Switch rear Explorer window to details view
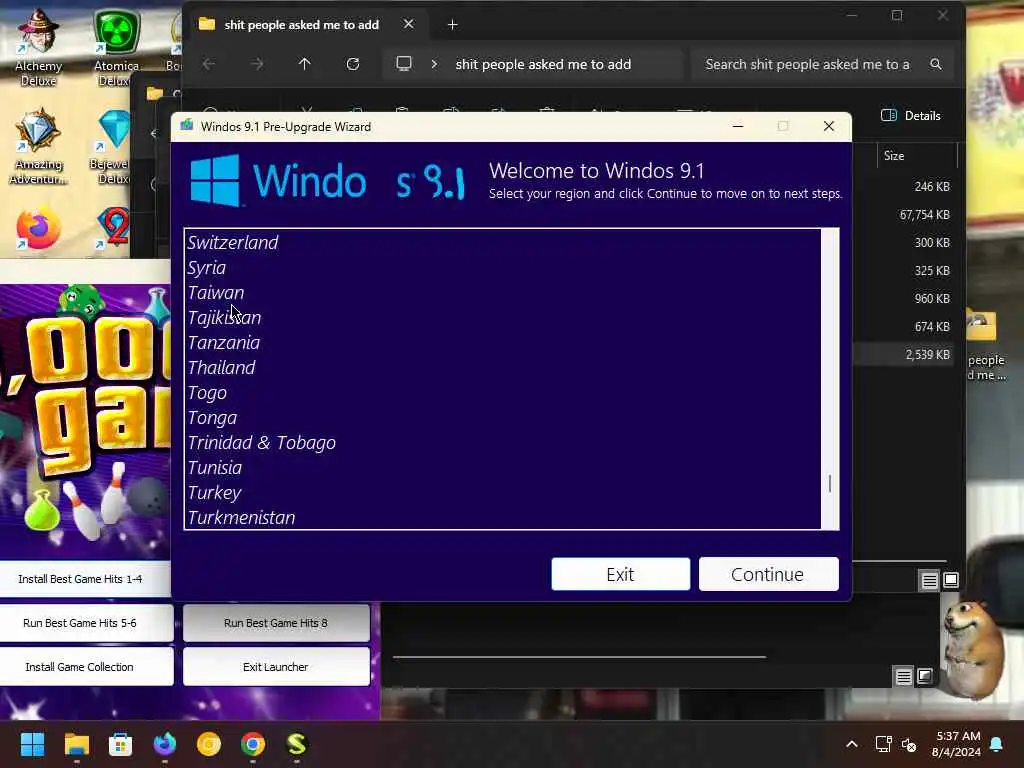This screenshot has height=768, width=1024. point(903,677)
